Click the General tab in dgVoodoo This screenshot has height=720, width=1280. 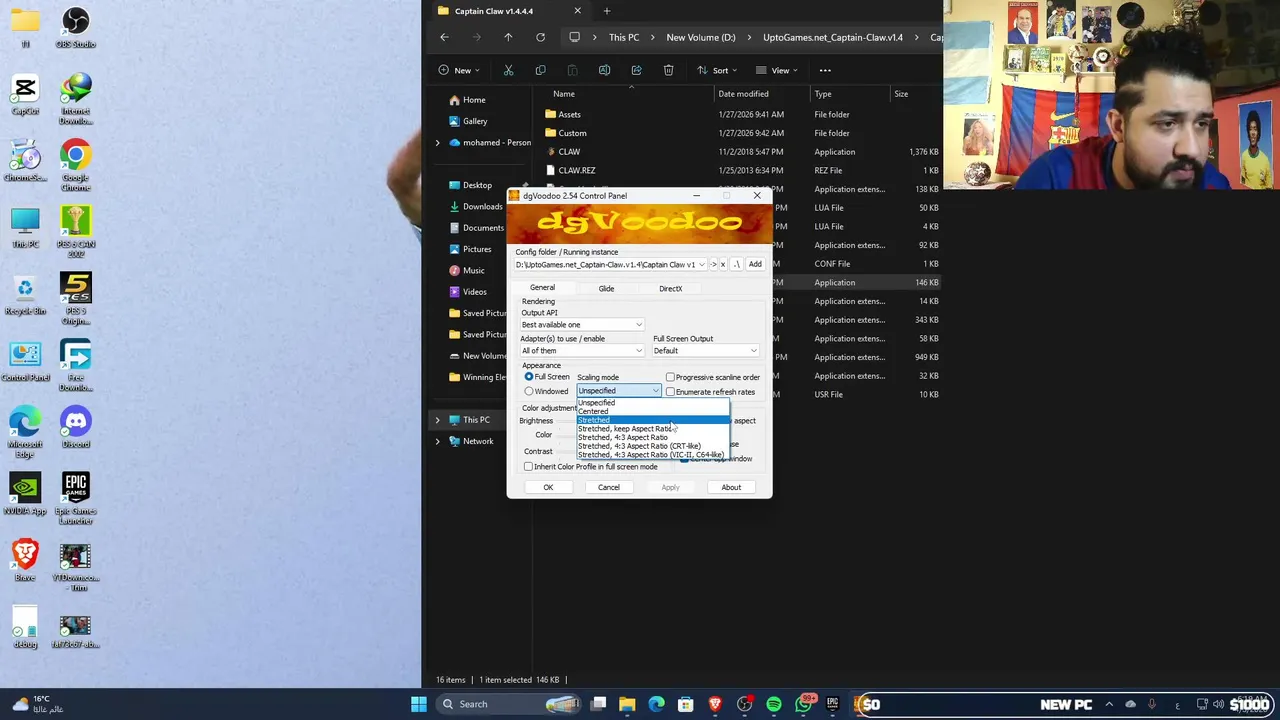[542, 287]
